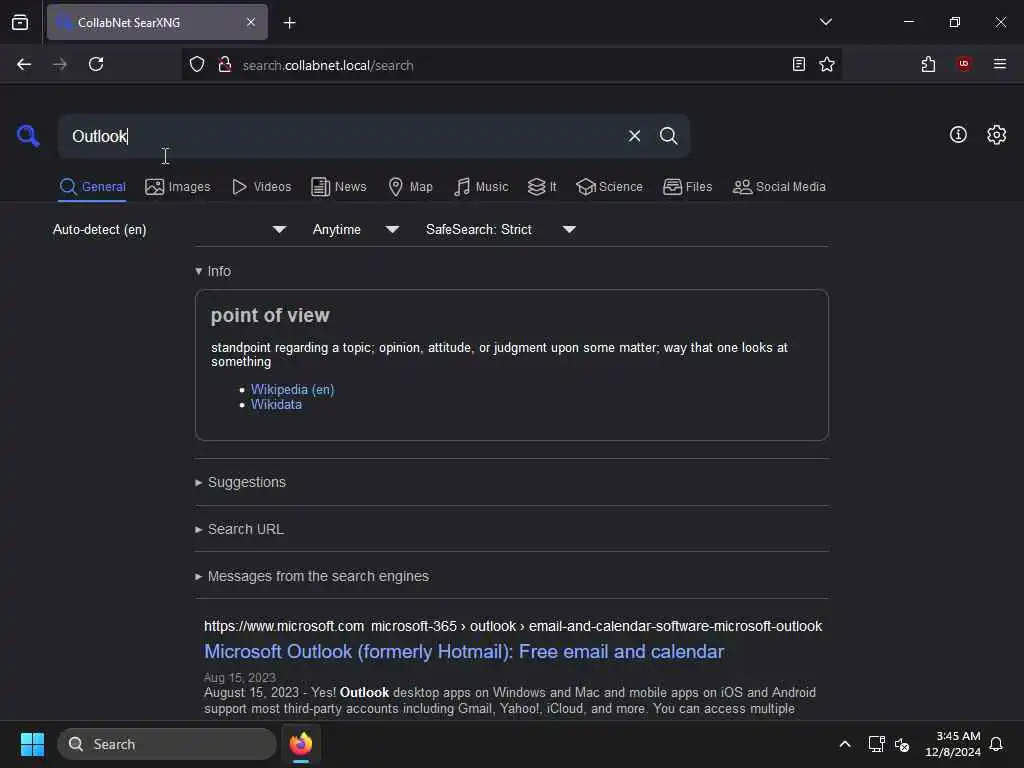Switch to Files search category

coord(687,187)
